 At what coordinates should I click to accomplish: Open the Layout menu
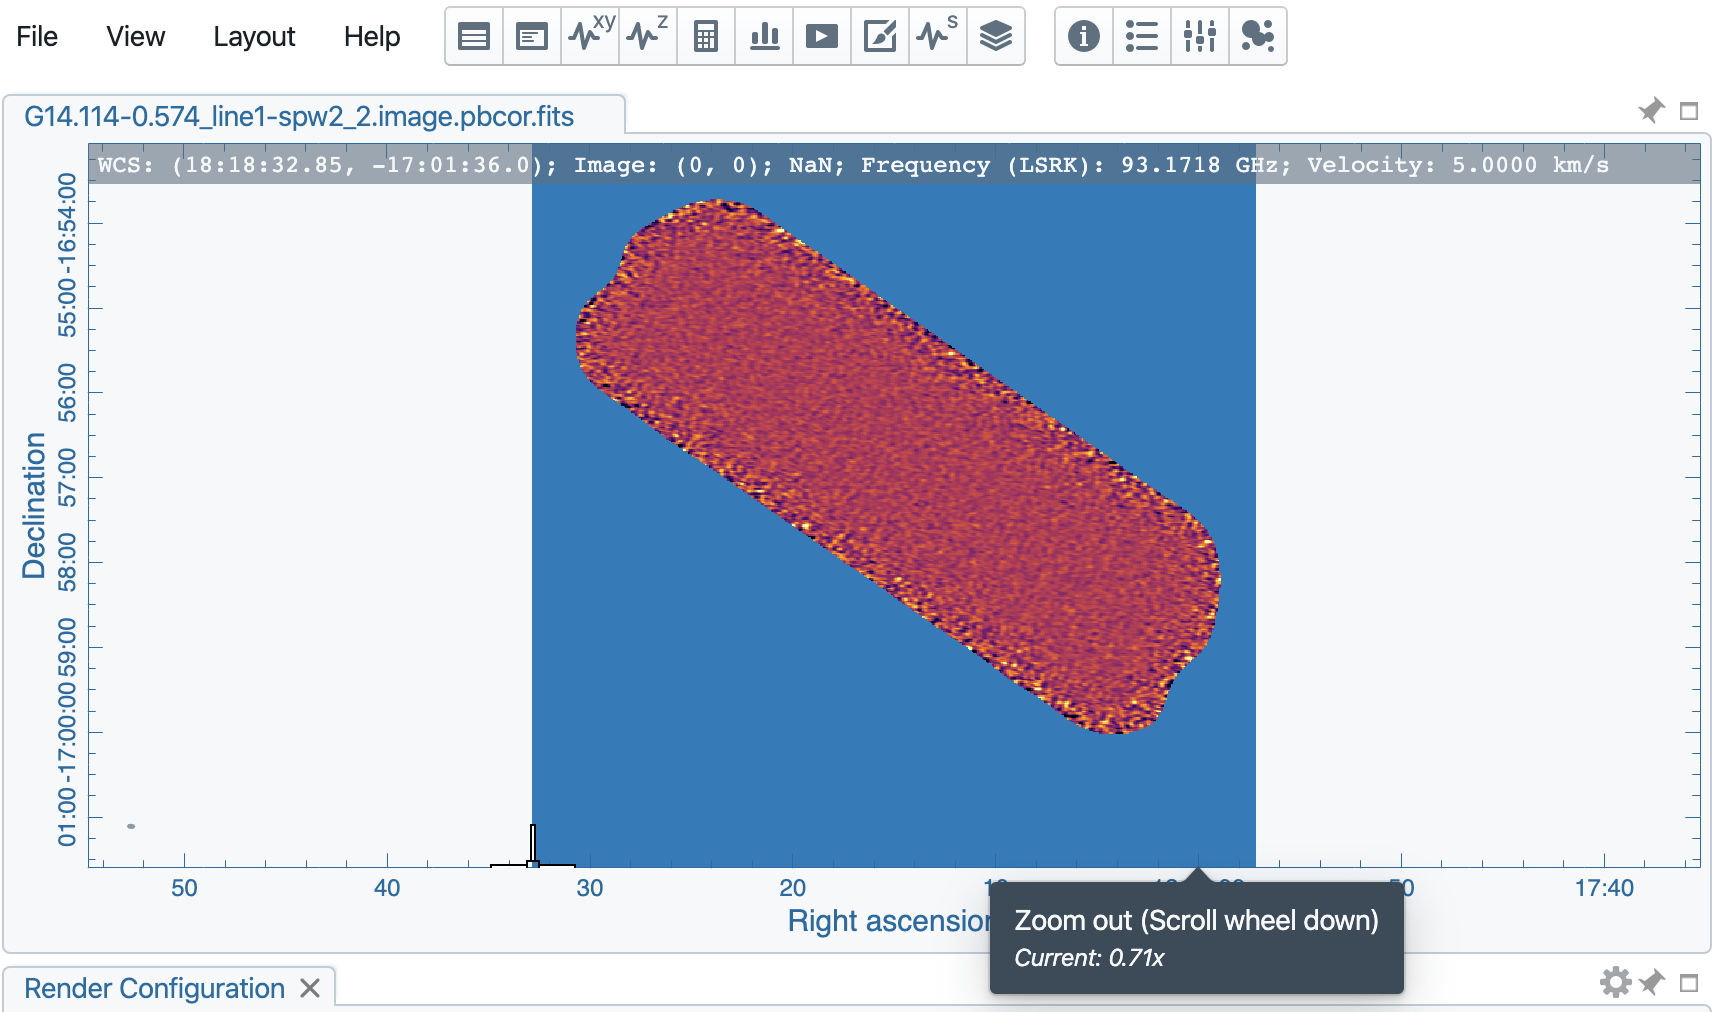point(254,37)
